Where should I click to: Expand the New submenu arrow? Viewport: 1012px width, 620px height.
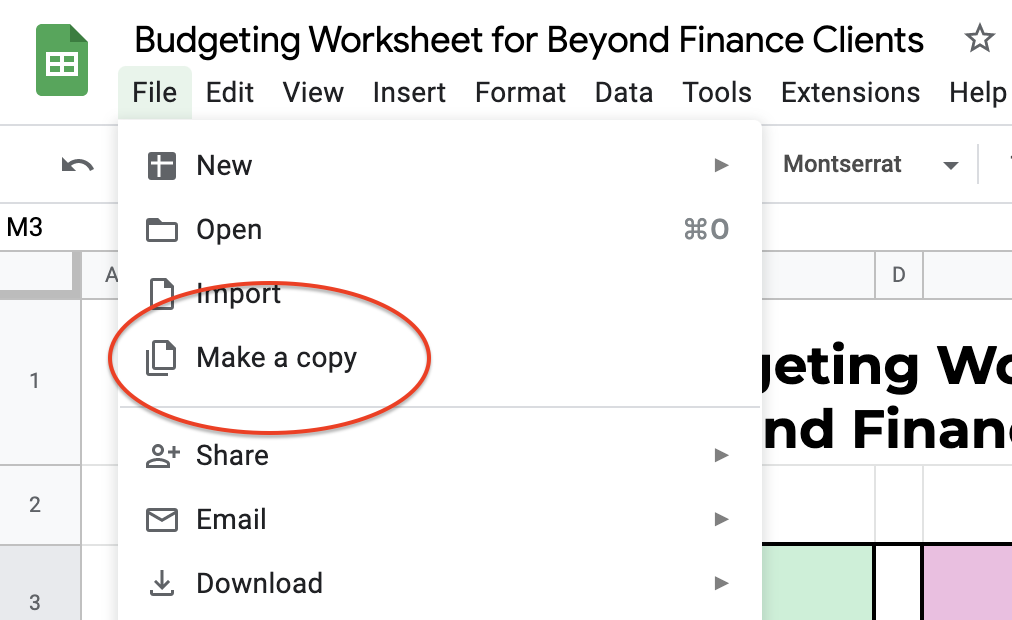(x=722, y=166)
